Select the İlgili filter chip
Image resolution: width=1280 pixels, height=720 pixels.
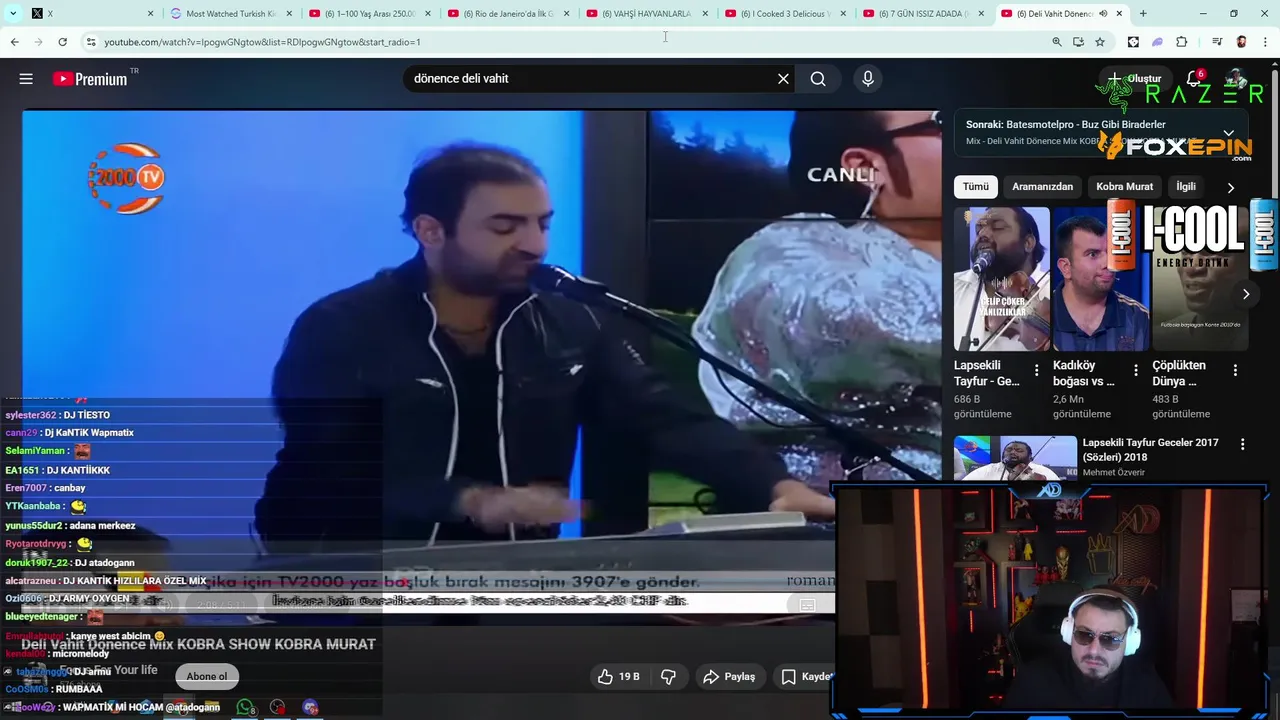pyautogui.click(x=1186, y=187)
